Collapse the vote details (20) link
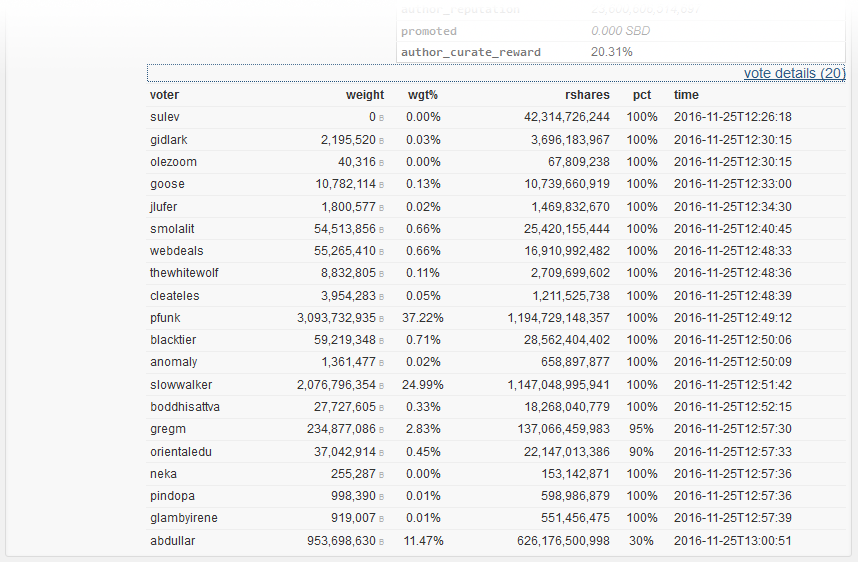The height and width of the screenshot is (562, 858). pyautogui.click(x=794, y=73)
